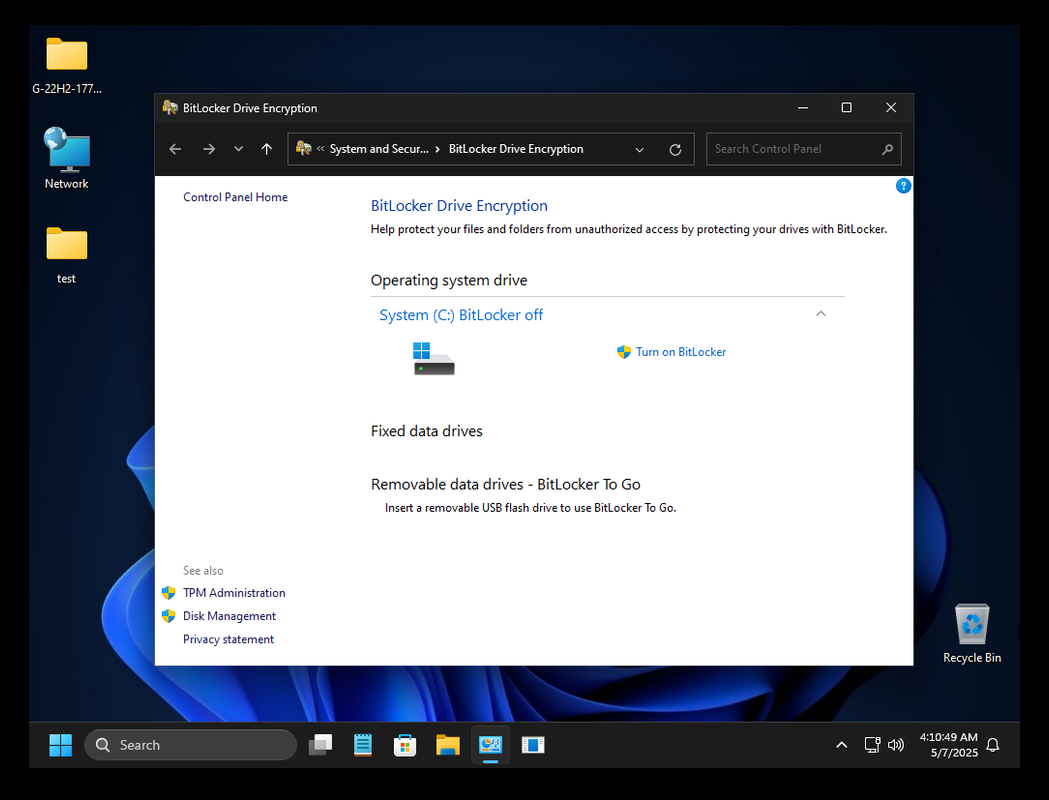Click shield icon beside Turn on BitLocker

click(x=624, y=352)
